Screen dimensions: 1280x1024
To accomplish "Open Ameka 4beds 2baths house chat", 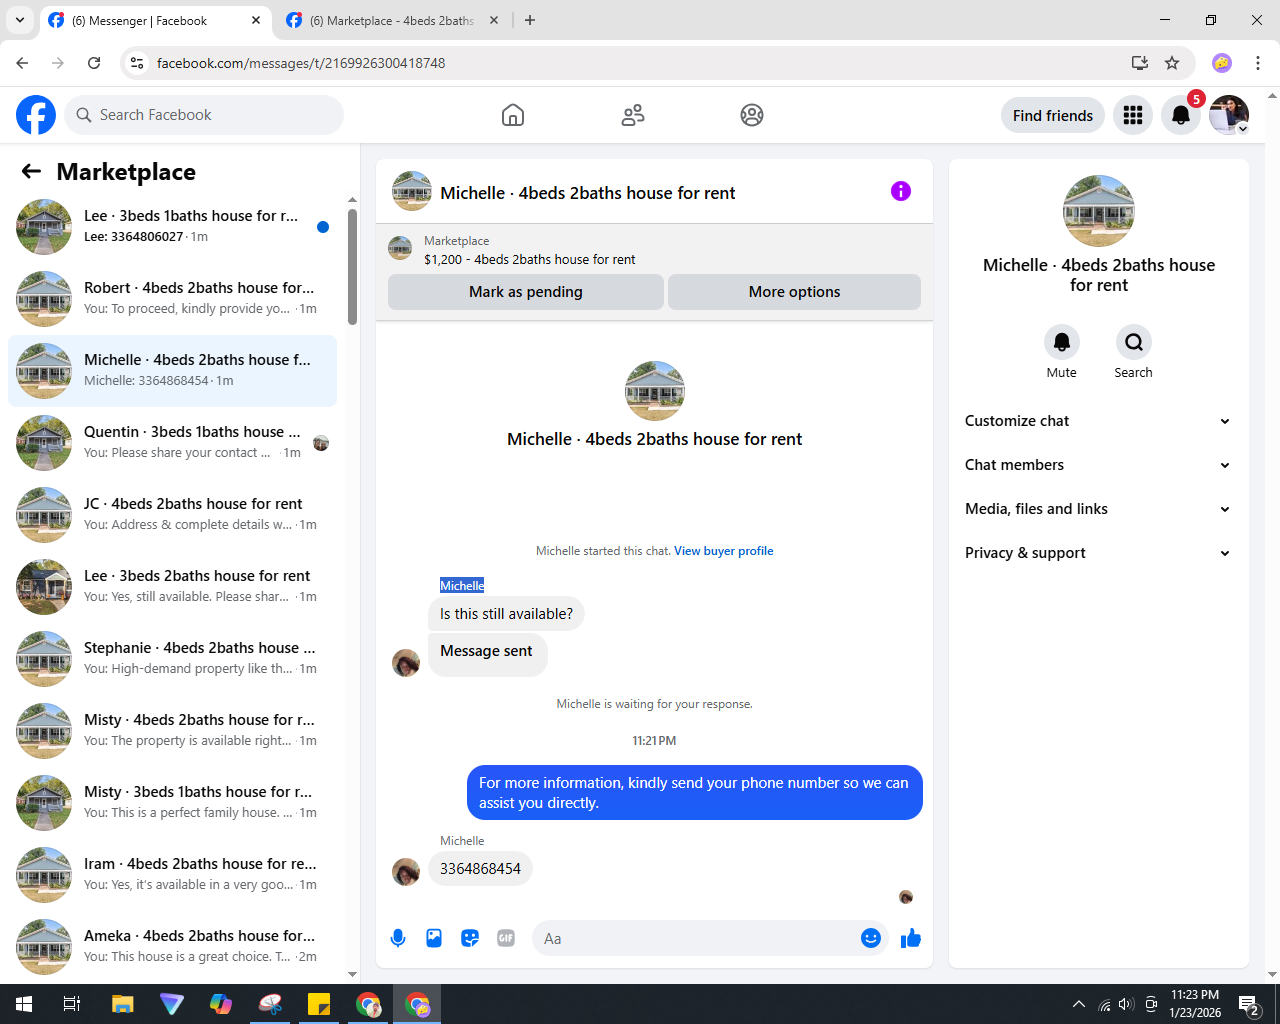I will 172,947.
